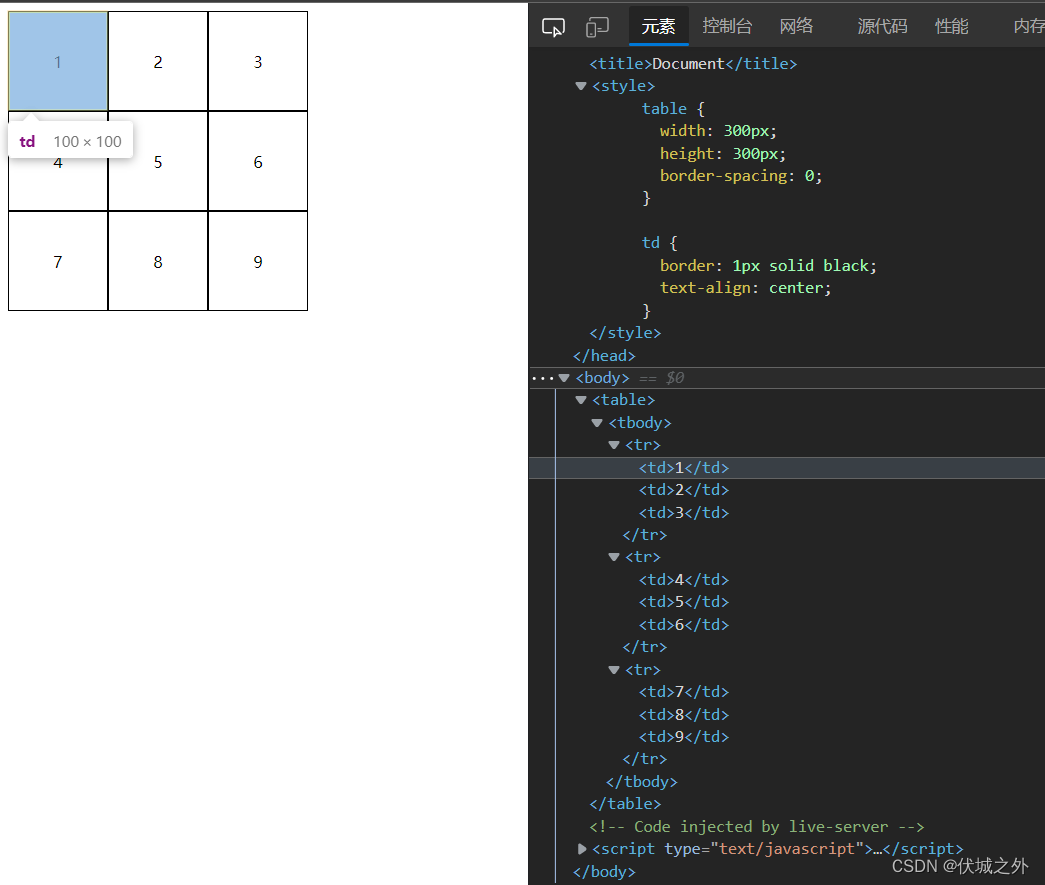Viewport: 1045px width, 885px height.
Task: Collapse the tbody element node
Action: (597, 423)
